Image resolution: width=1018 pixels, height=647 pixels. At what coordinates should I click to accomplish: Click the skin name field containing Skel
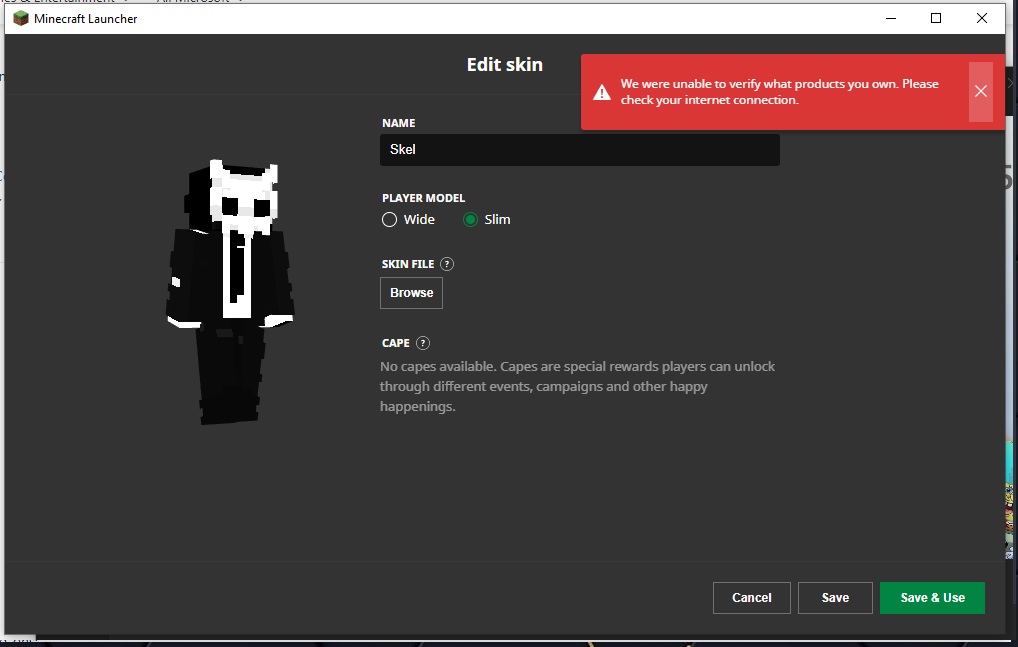(580, 149)
